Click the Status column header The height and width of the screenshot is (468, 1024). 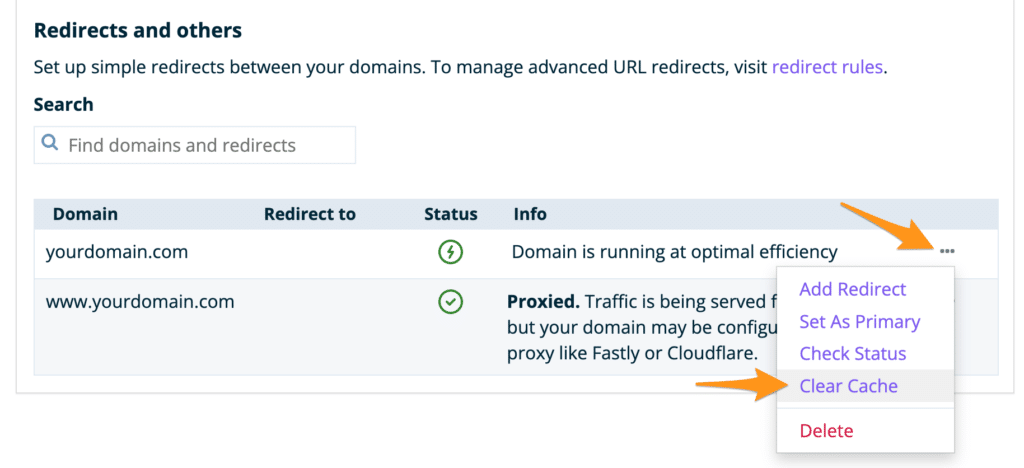click(x=450, y=214)
